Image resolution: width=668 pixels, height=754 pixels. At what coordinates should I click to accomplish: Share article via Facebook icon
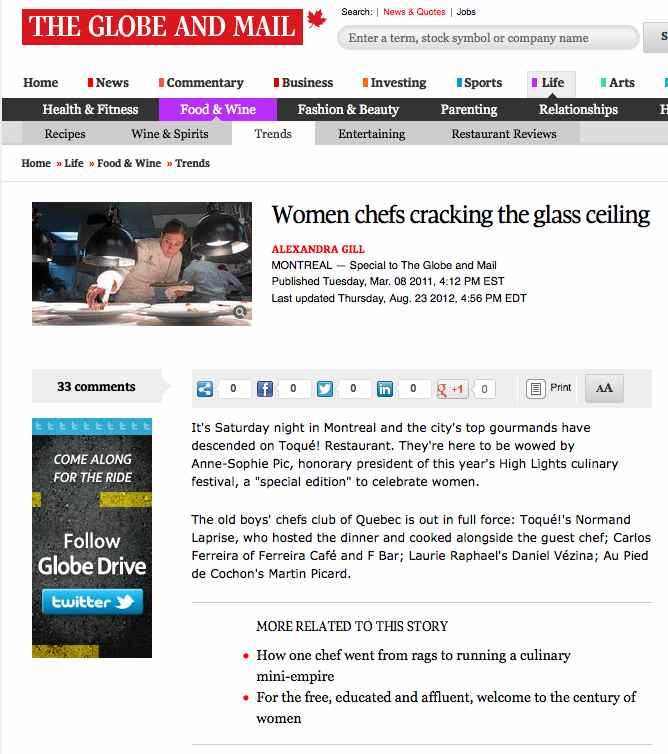(265, 389)
